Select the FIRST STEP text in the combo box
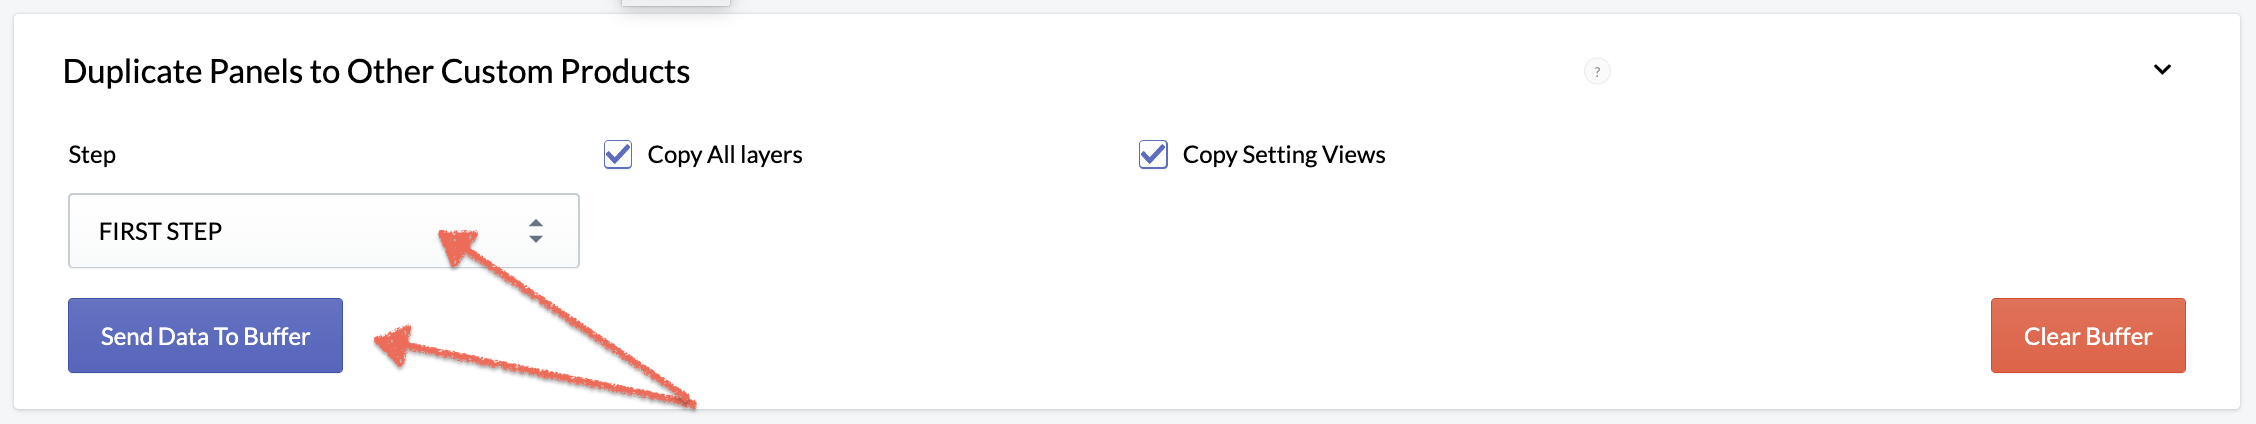This screenshot has height=424, width=2256. [x=160, y=232]
